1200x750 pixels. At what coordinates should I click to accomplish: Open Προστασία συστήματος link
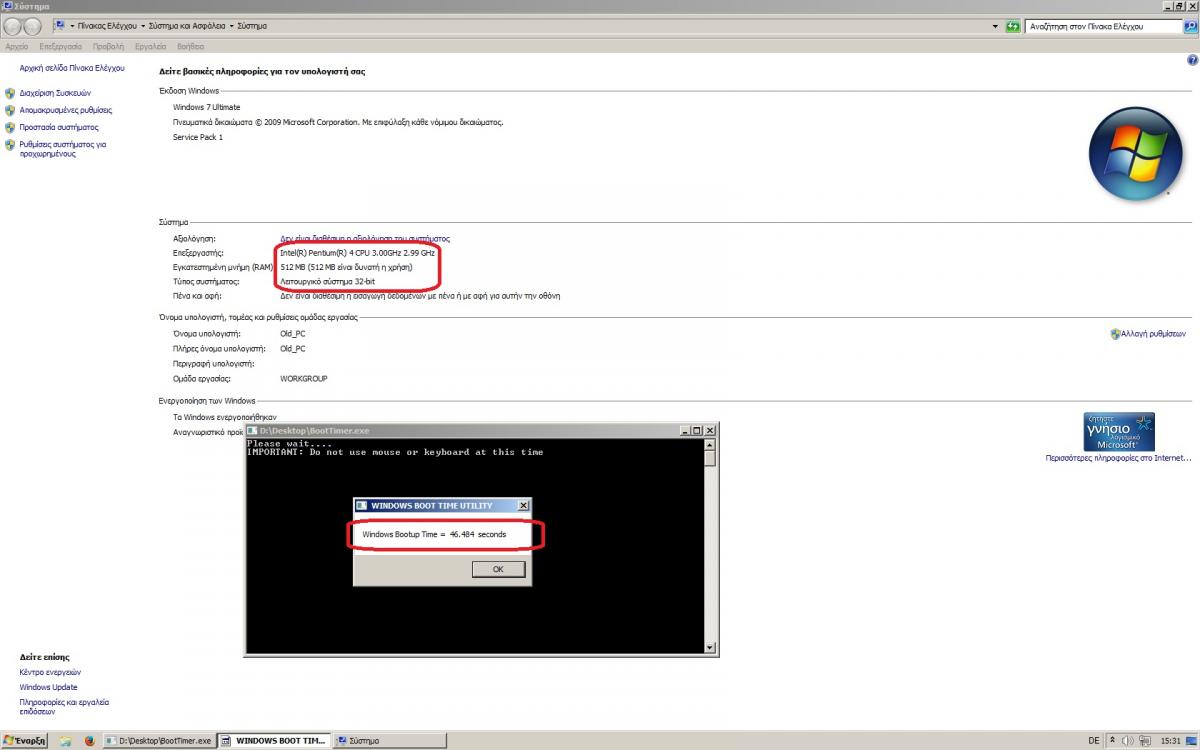click(x=59, y=127)
